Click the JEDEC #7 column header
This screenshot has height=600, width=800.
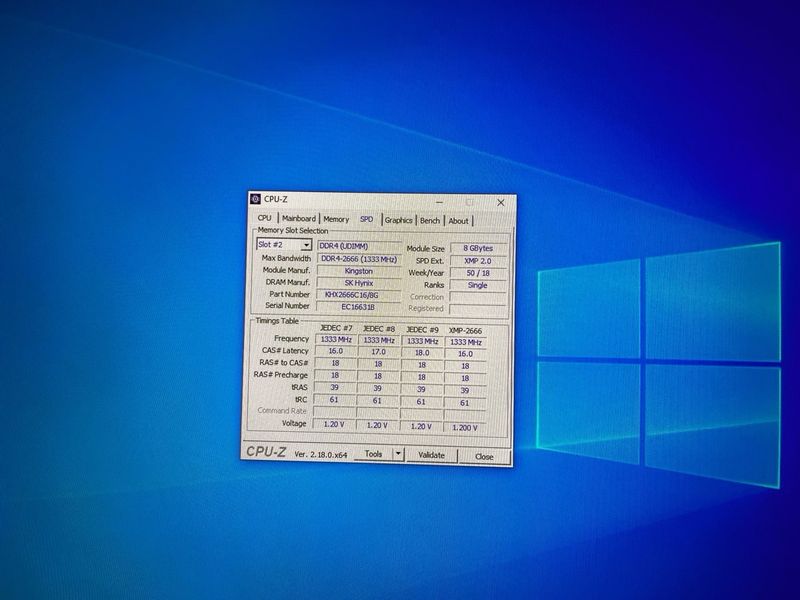(x=336, y=328)
